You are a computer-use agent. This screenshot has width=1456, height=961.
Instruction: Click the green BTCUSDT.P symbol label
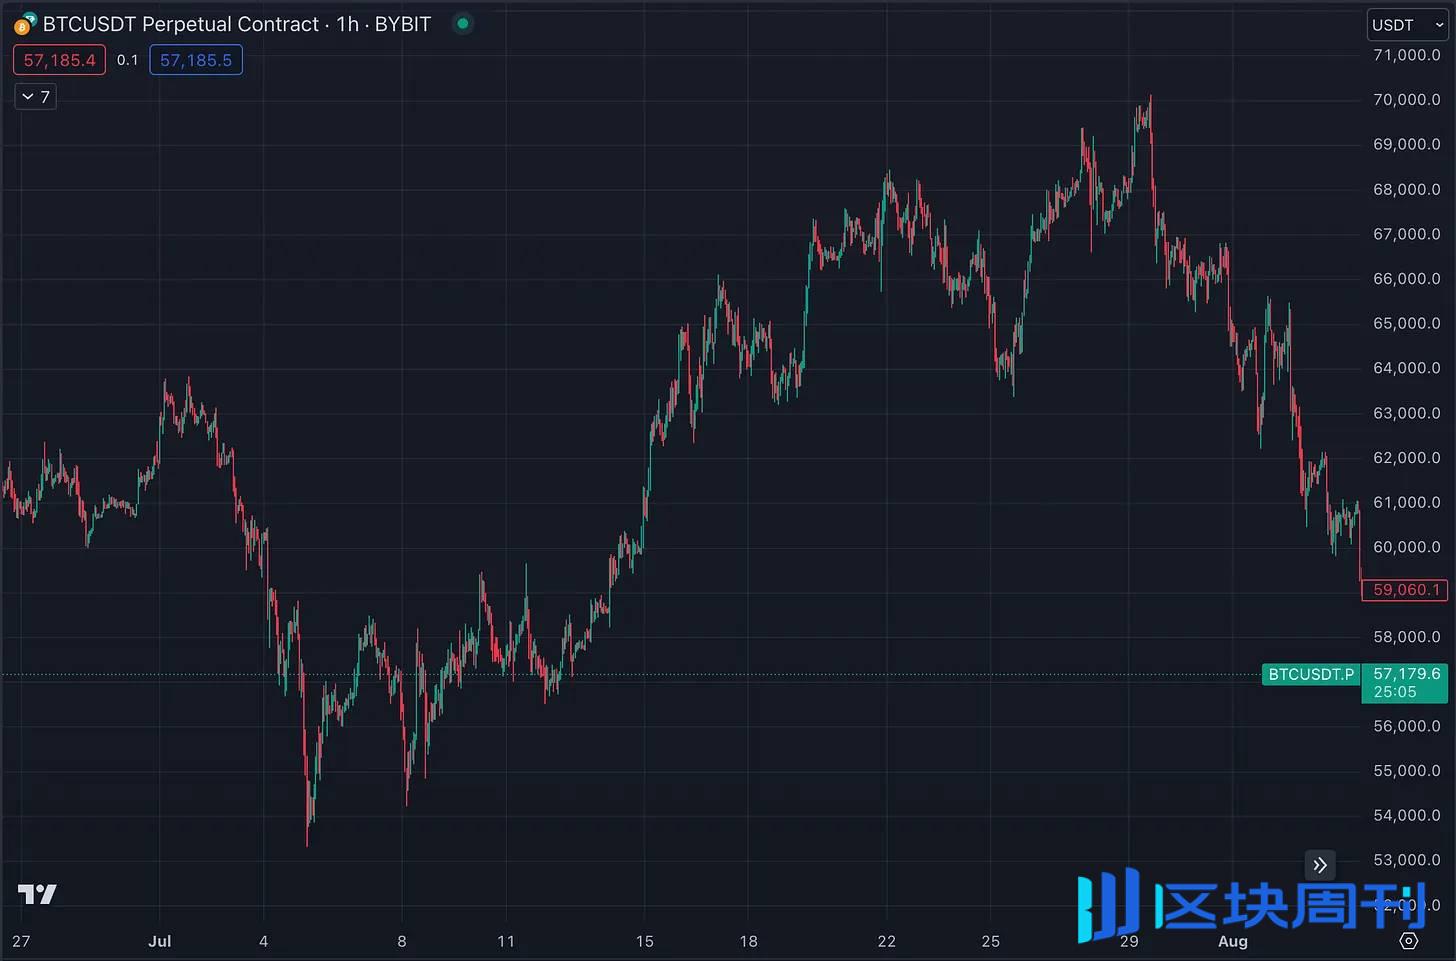coord(1311,674)
